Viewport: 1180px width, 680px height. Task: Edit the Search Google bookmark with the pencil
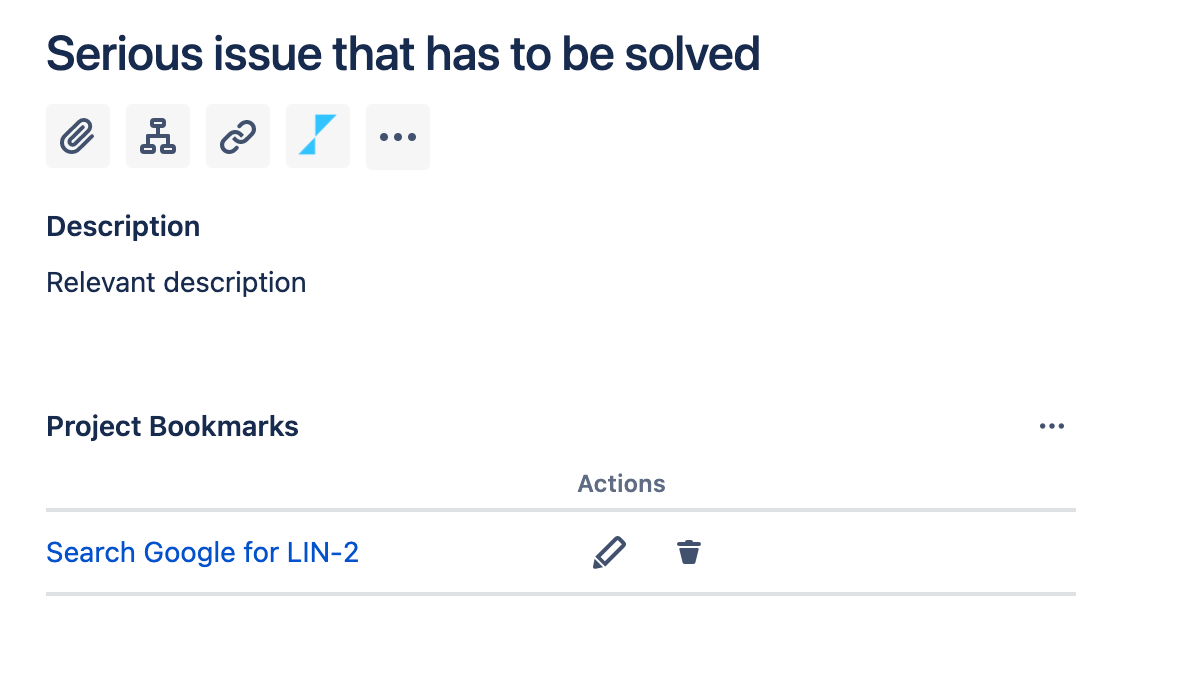(x=609, y=553)
